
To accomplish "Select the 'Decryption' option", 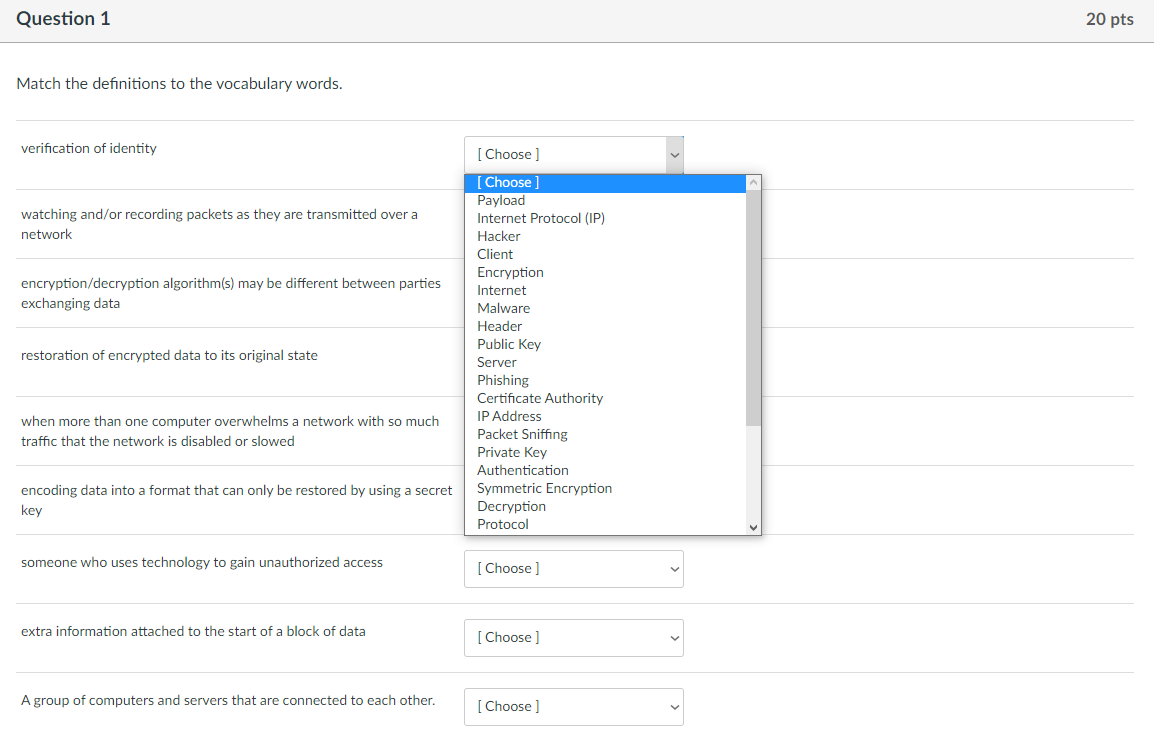I will click(x=605, y=507).
